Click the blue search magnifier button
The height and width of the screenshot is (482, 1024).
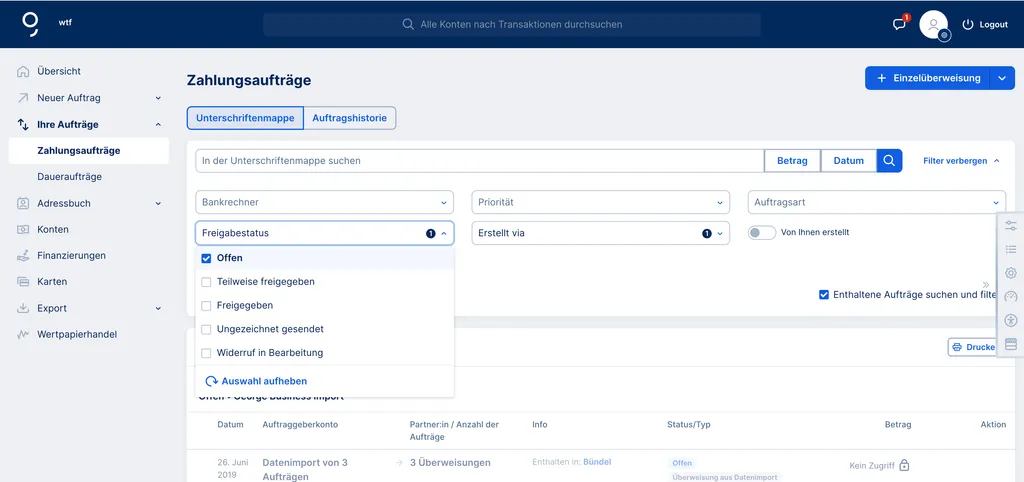[889, 161]
